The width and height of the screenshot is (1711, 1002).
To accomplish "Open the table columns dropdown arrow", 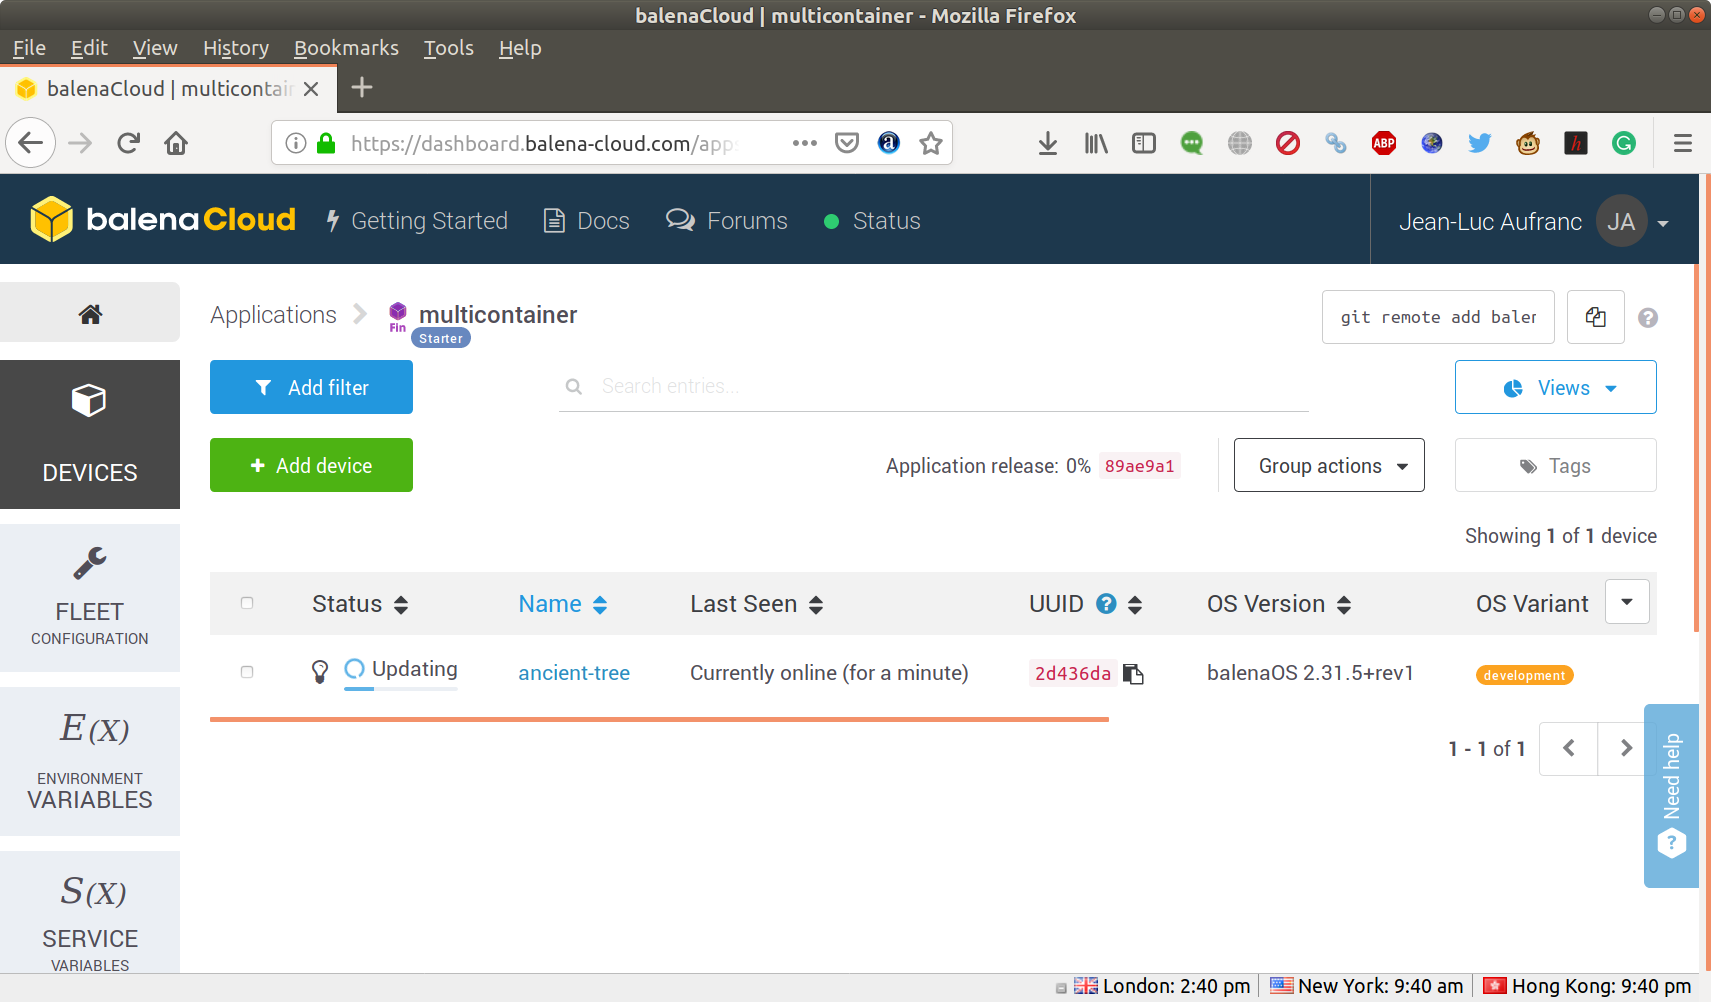I will click(x=1627, y=602).
